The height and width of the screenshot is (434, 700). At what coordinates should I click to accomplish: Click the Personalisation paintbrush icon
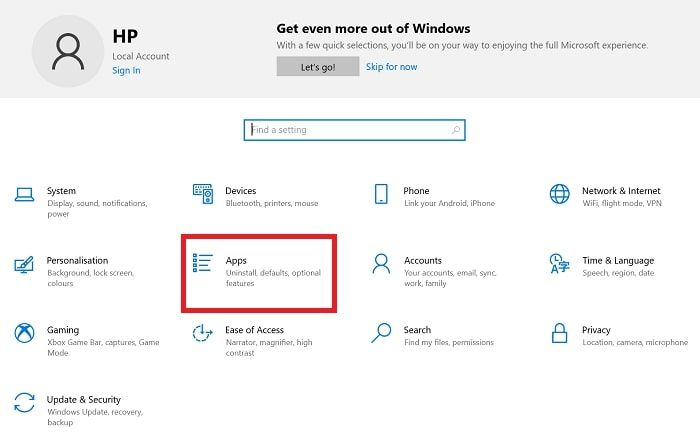(24, 264)
